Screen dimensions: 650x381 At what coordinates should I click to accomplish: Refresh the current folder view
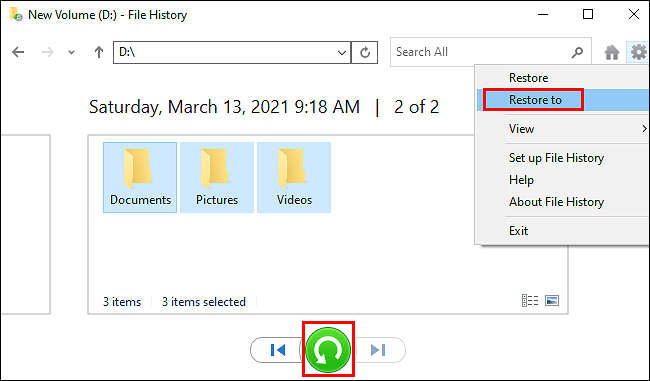pyautogui.click(x=365, y=52)
